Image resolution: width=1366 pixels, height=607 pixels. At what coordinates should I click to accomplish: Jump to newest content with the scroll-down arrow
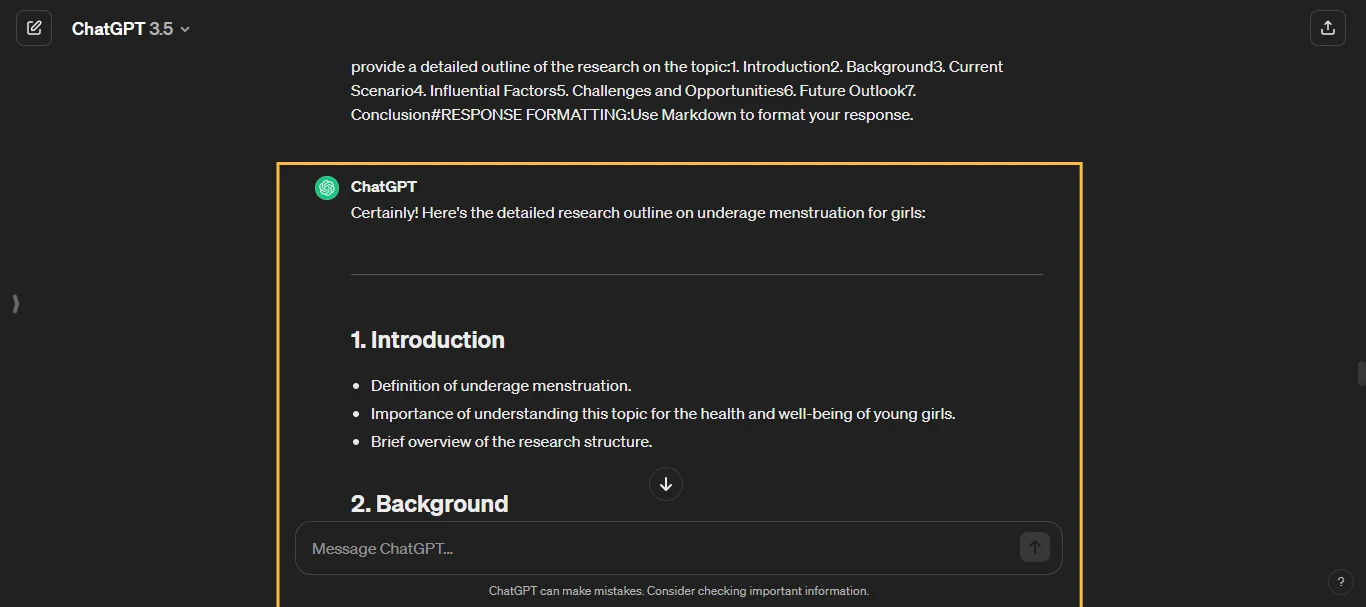tap(666, 484)
